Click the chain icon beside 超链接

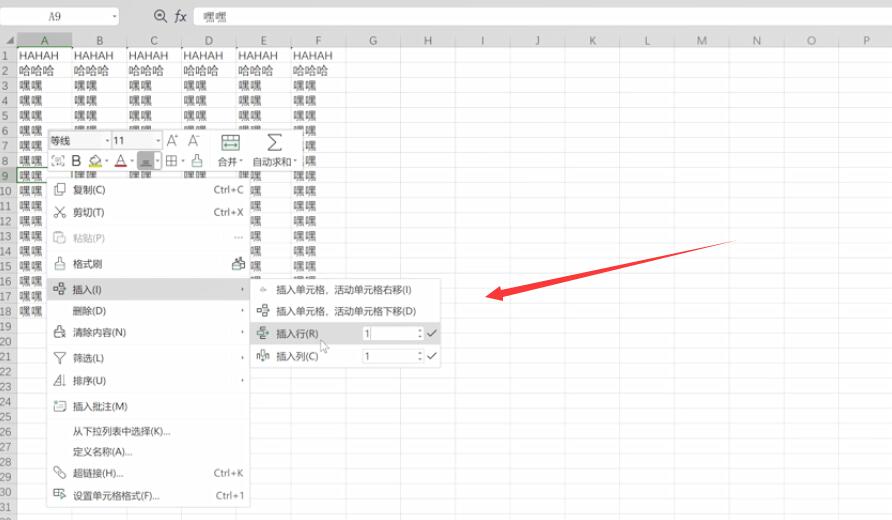pyautogui.click(x=60, y=472)
